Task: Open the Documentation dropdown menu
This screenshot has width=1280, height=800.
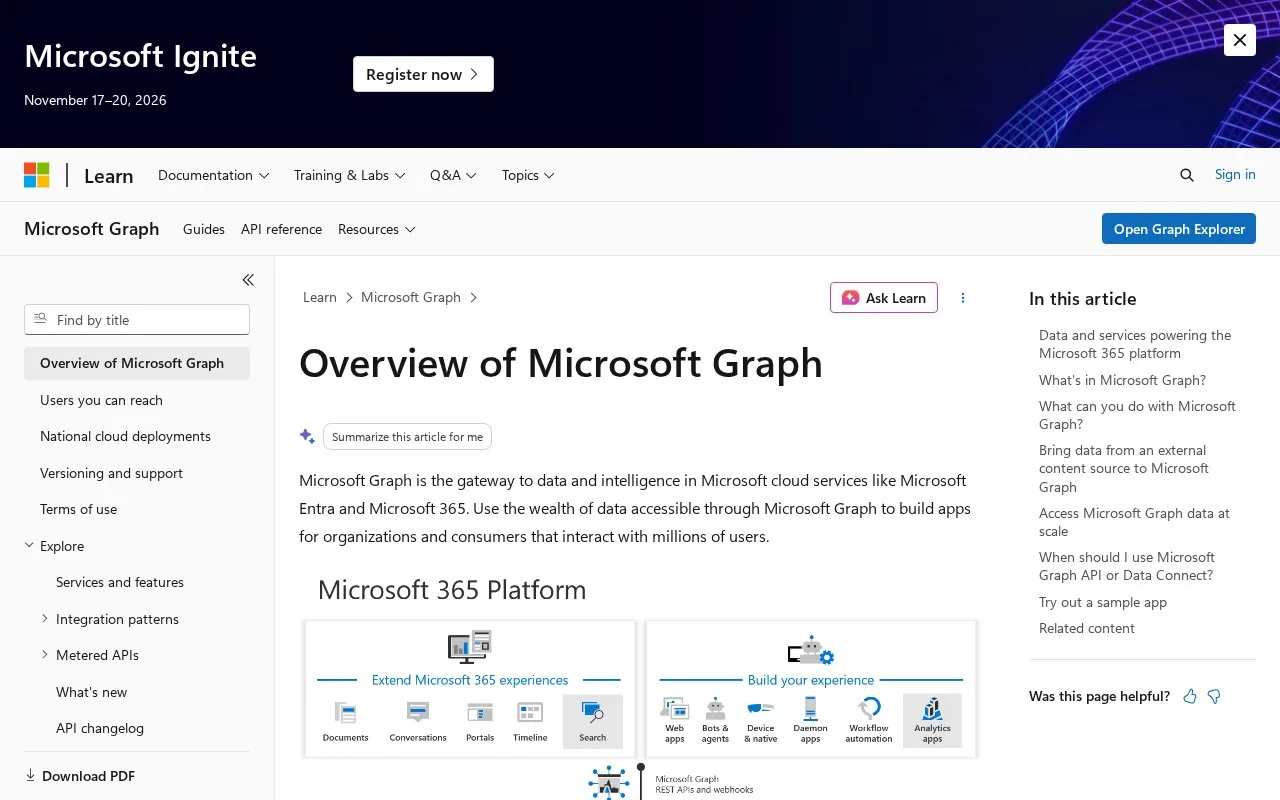Action: click(214, 175)
